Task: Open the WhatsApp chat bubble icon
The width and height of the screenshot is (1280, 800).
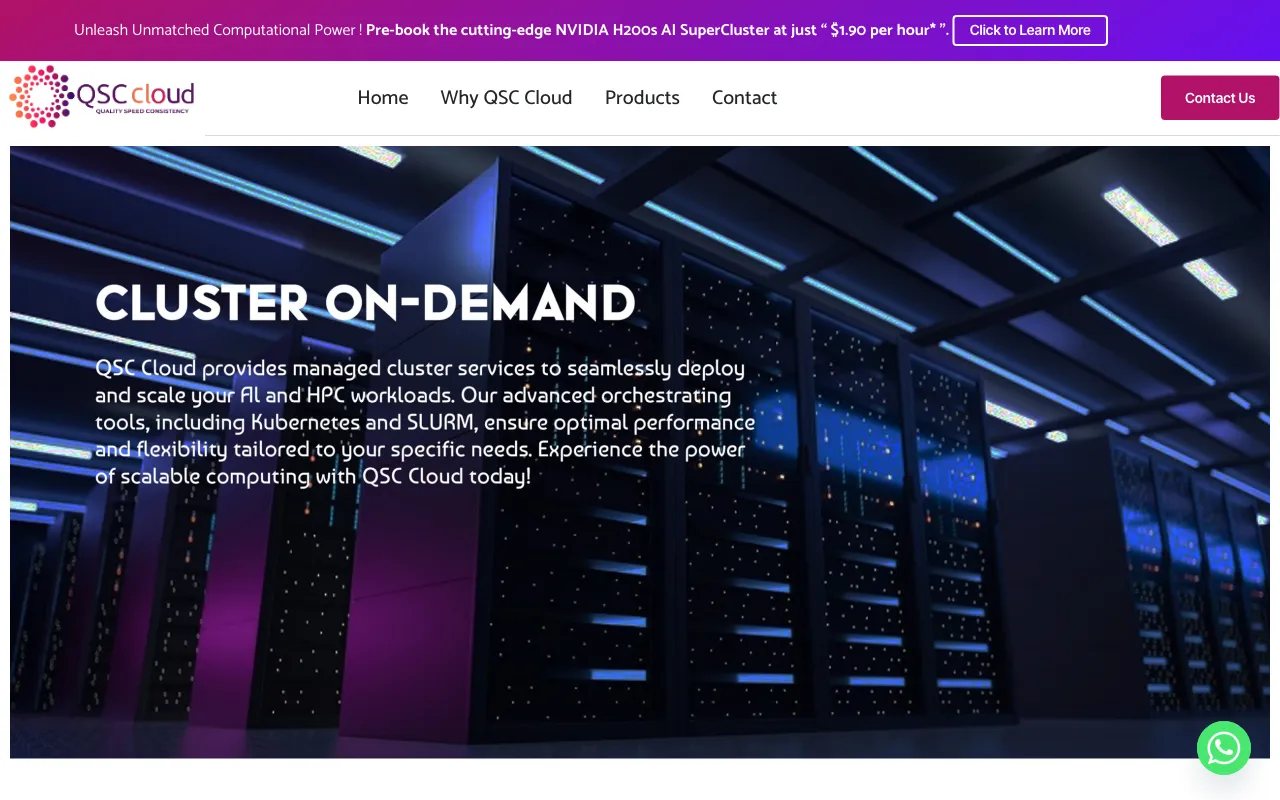Action: (1224, 748)
